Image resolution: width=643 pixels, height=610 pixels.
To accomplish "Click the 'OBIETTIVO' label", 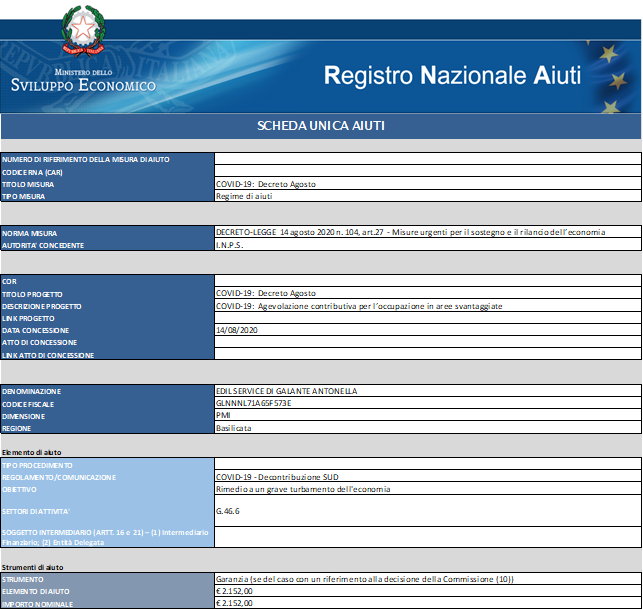I will [x=19, y=489].
